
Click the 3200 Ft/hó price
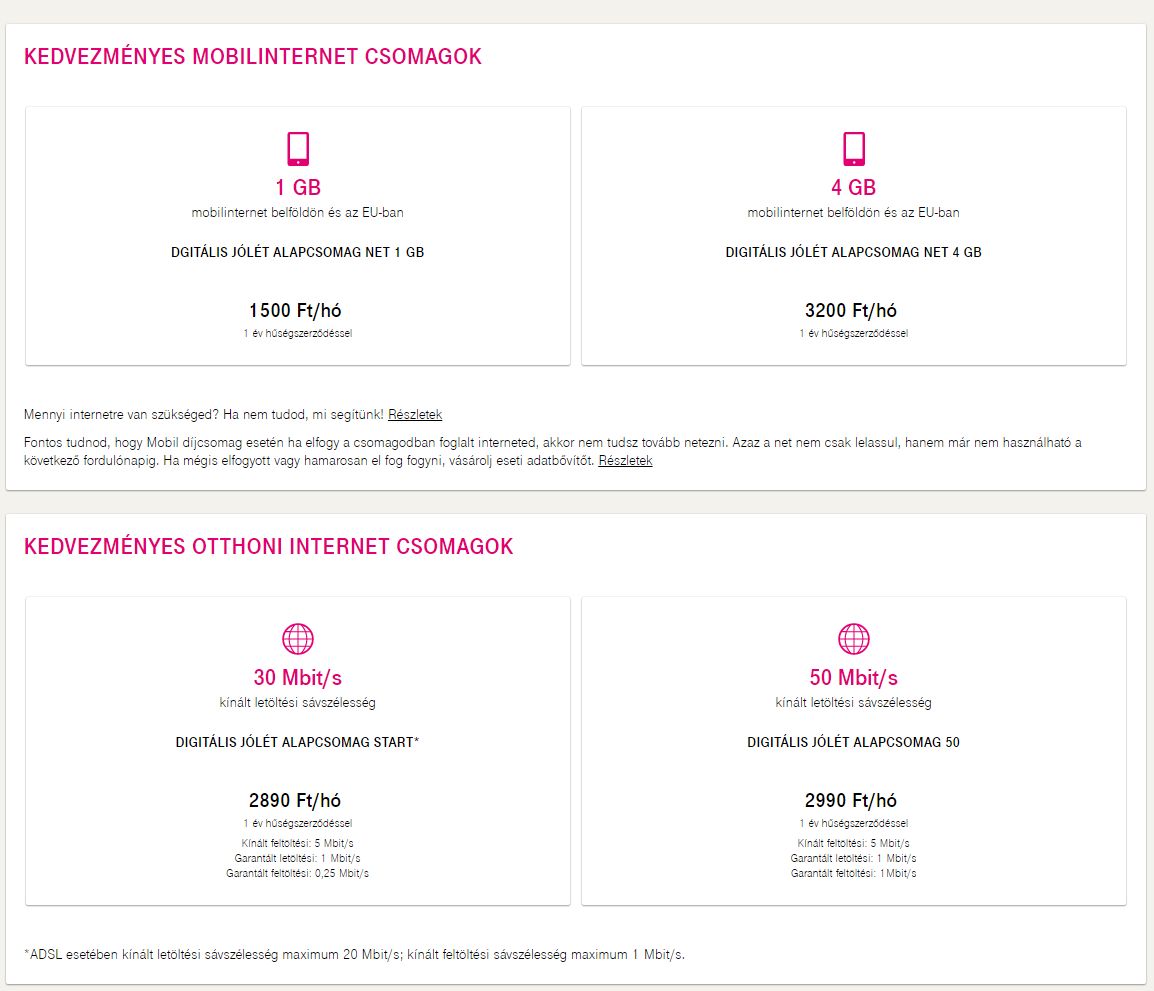(853, 311)
